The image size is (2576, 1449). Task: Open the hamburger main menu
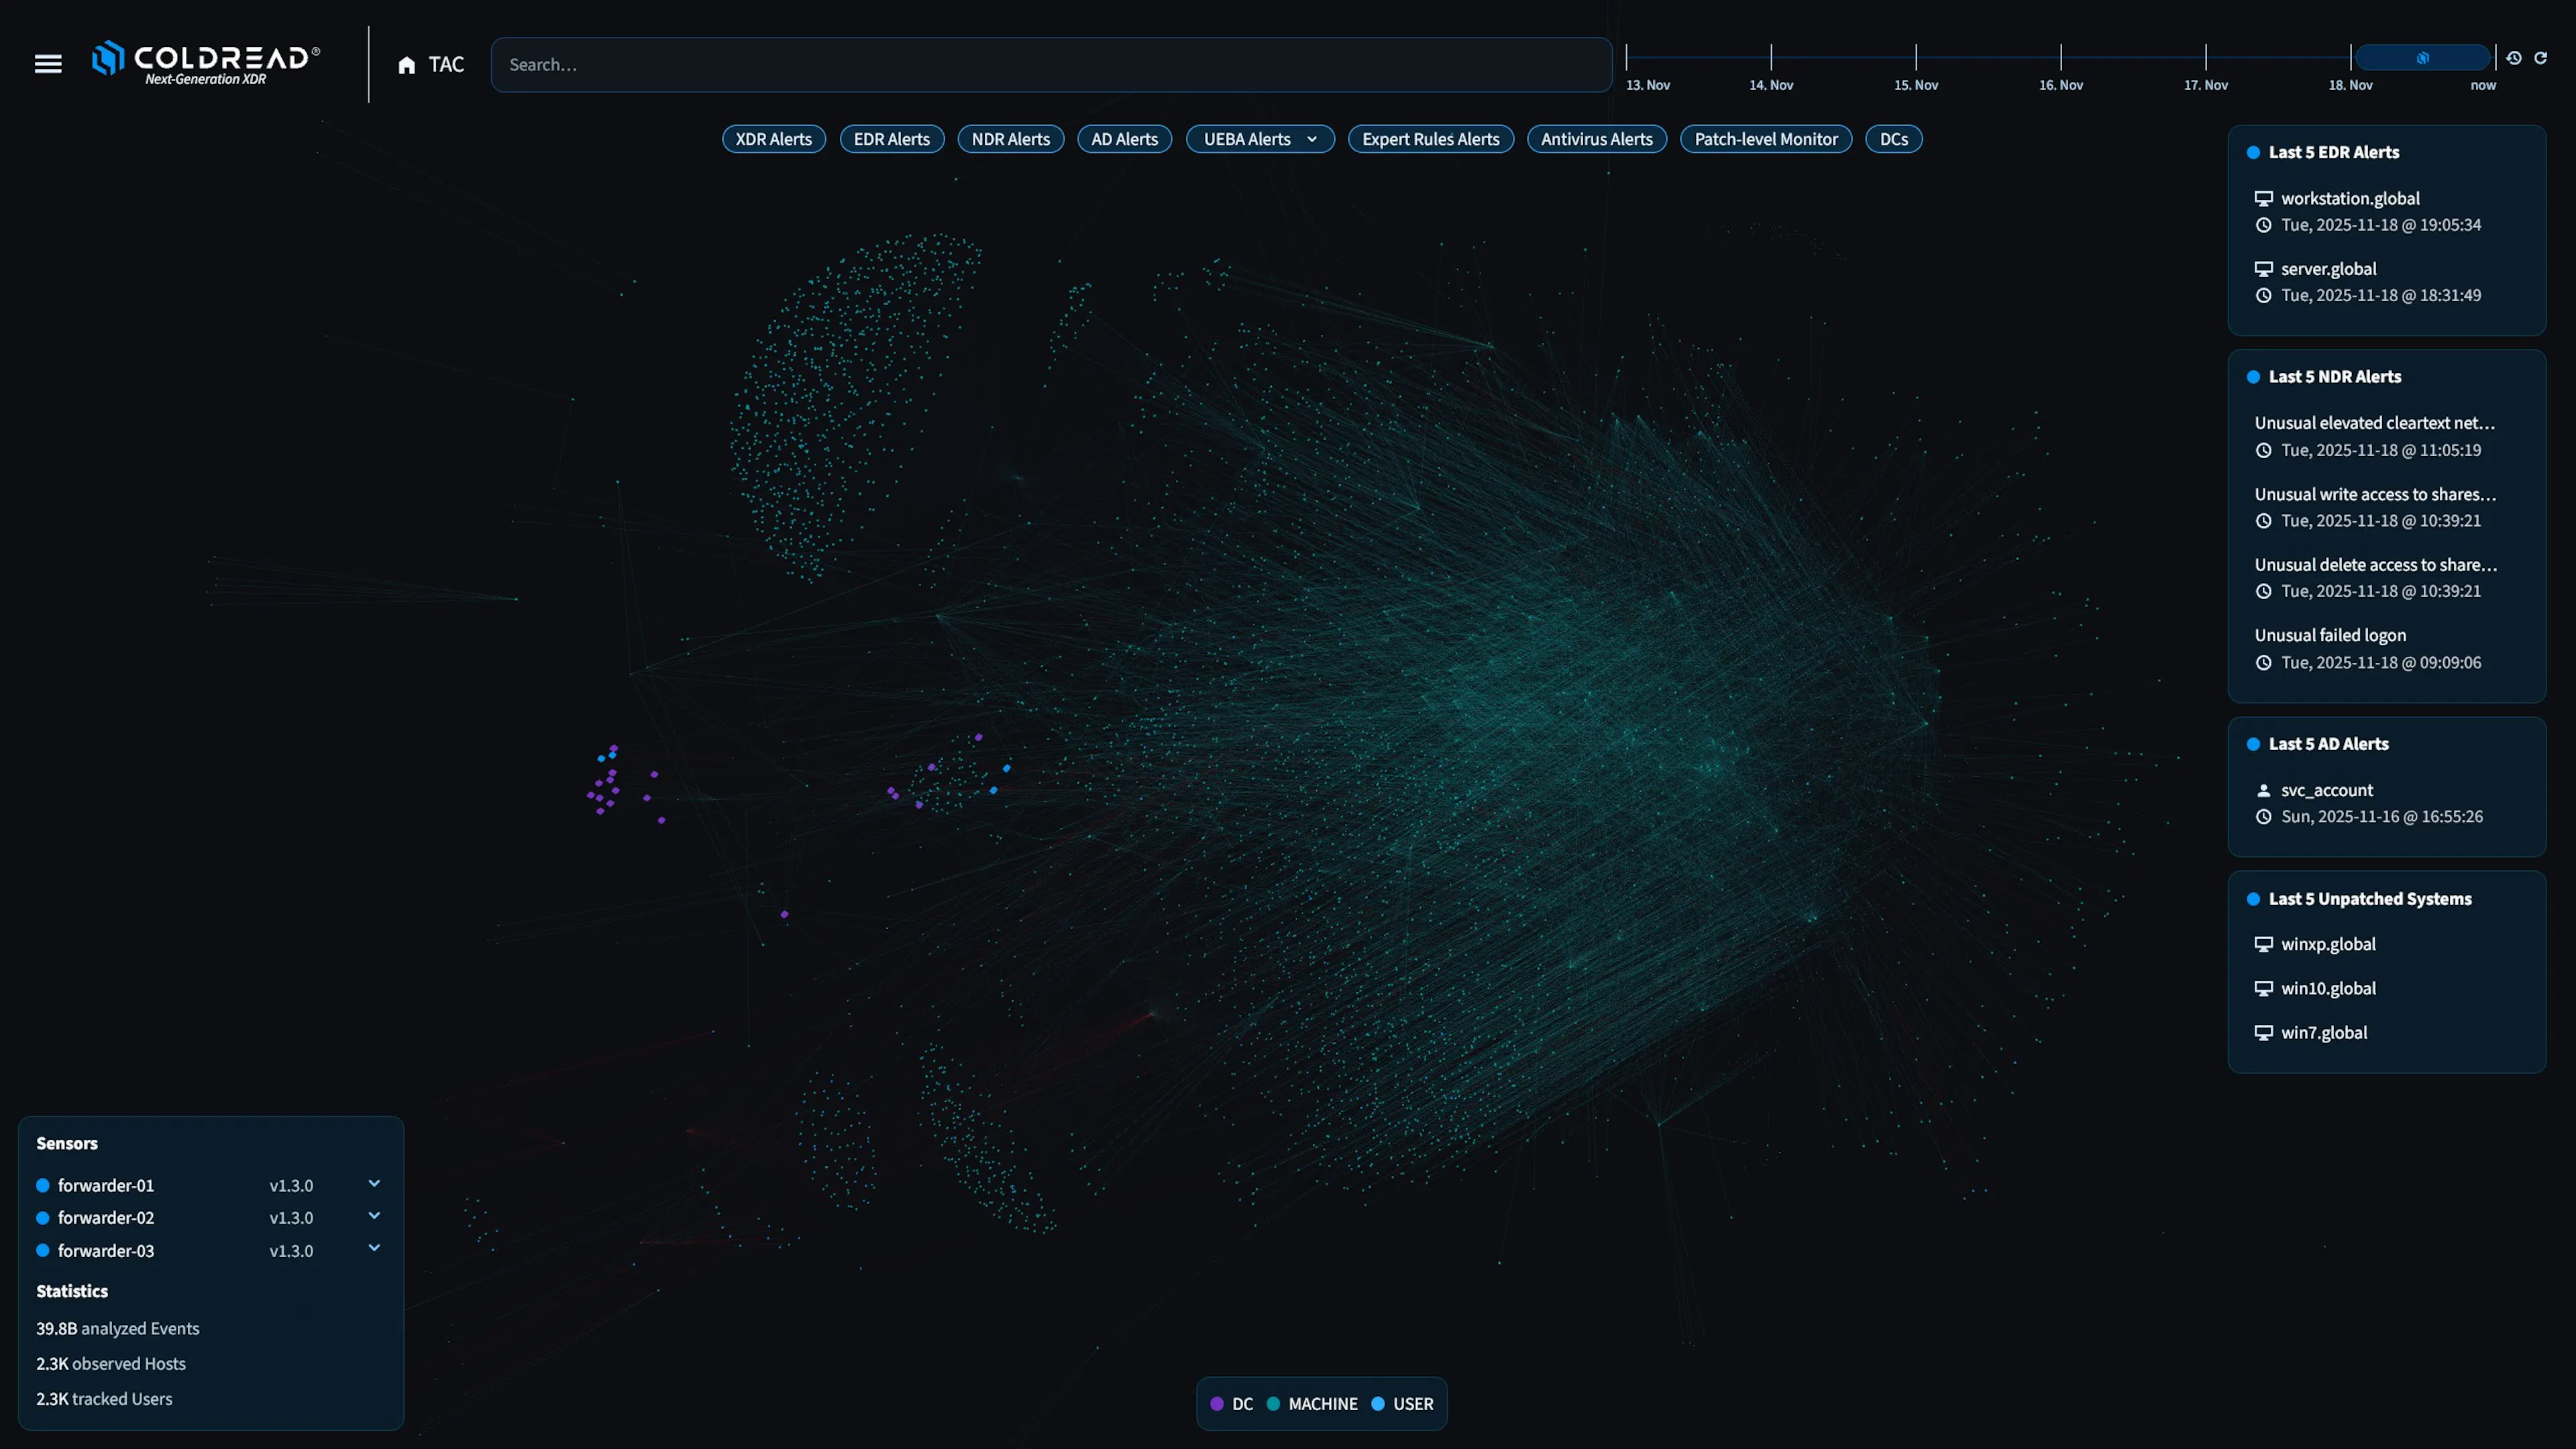(48, 64)
